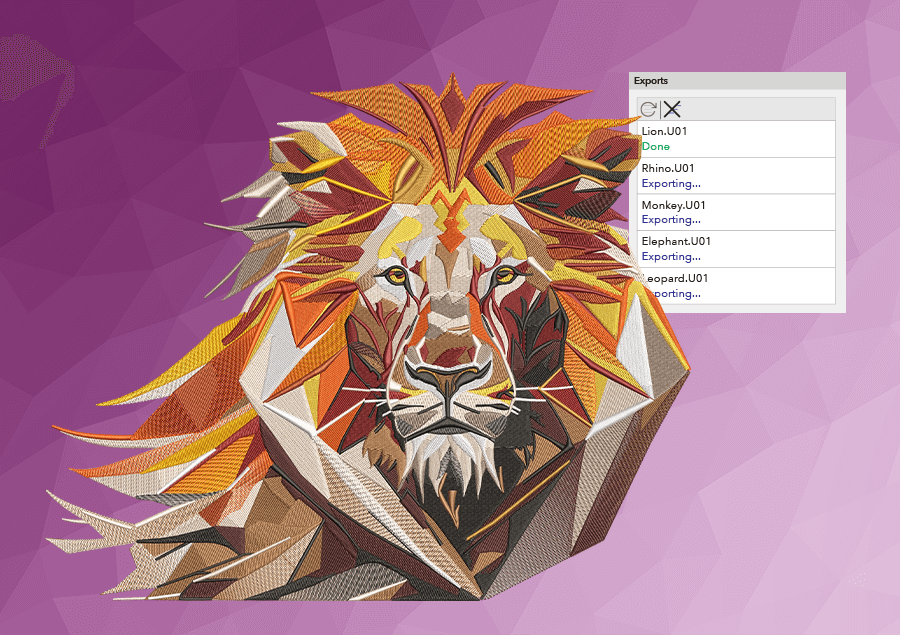Click the cancel X icon in Exports toolbar

pos(672,109)
